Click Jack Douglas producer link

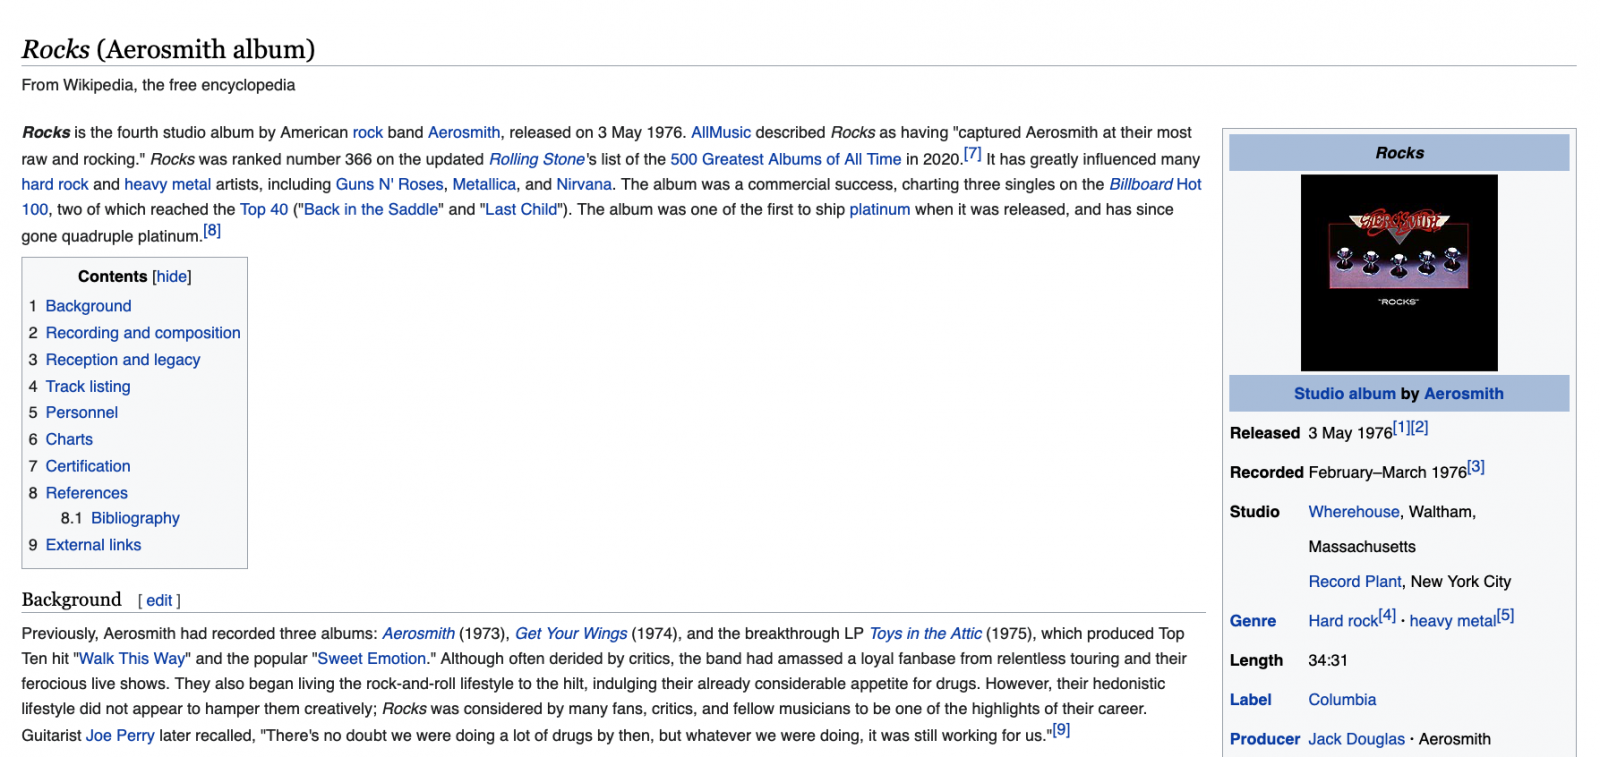click(x=1356, y=739)
